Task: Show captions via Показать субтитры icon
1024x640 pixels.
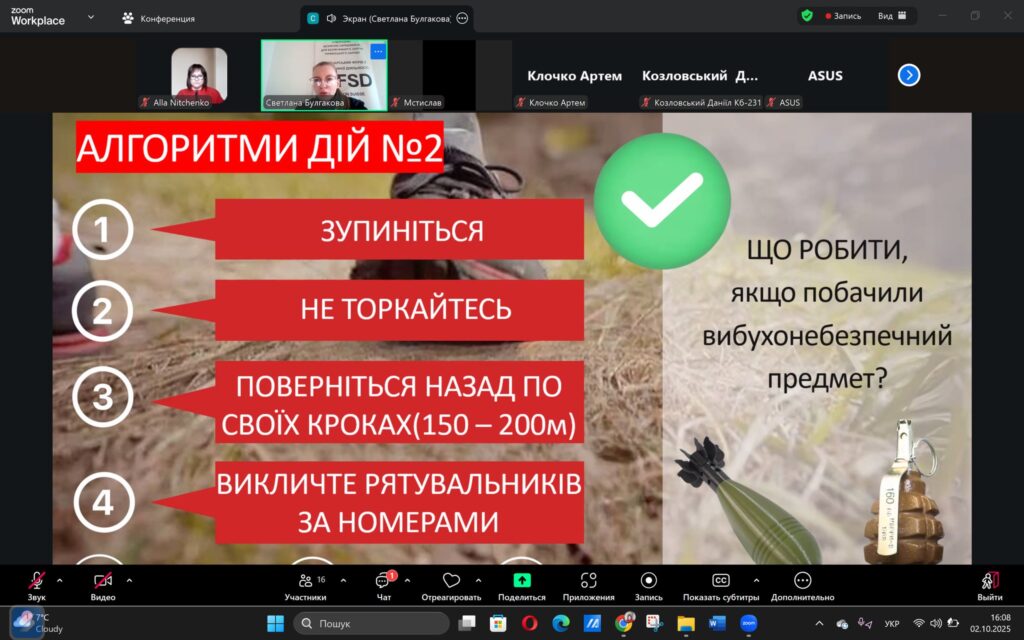Action: click(720, 581)
